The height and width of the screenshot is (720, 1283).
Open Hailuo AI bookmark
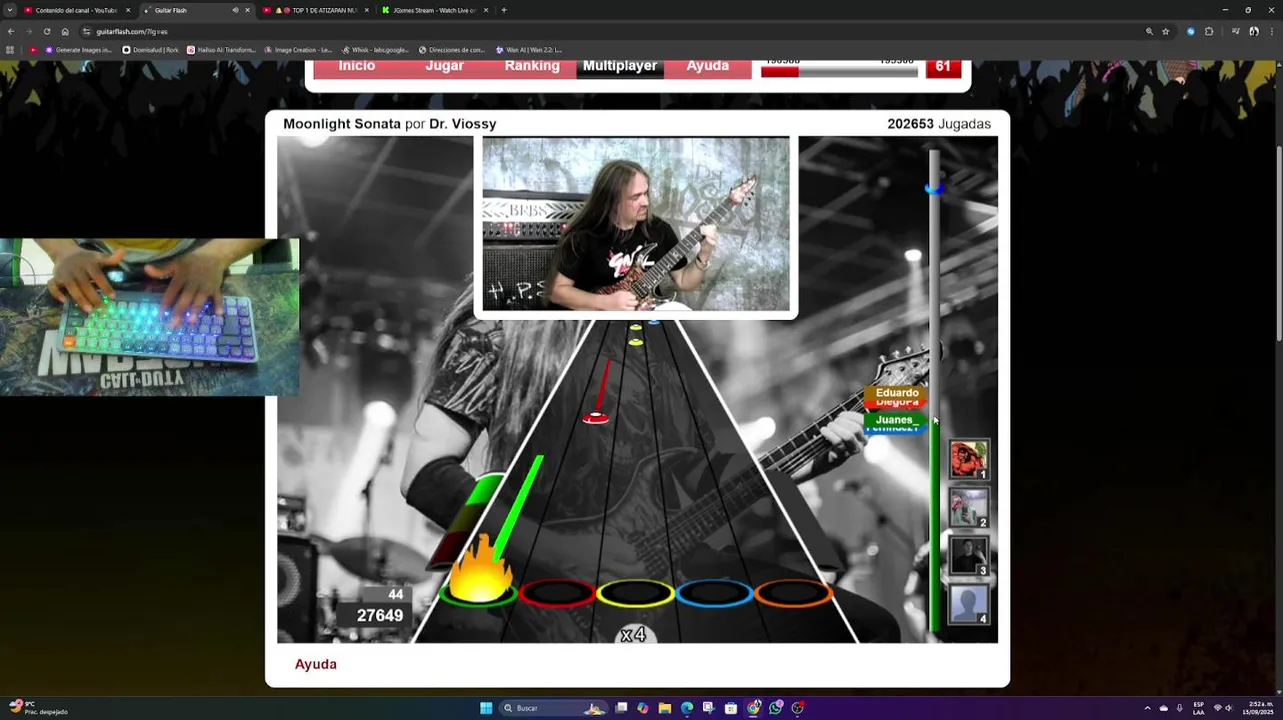tap(221, 49)
